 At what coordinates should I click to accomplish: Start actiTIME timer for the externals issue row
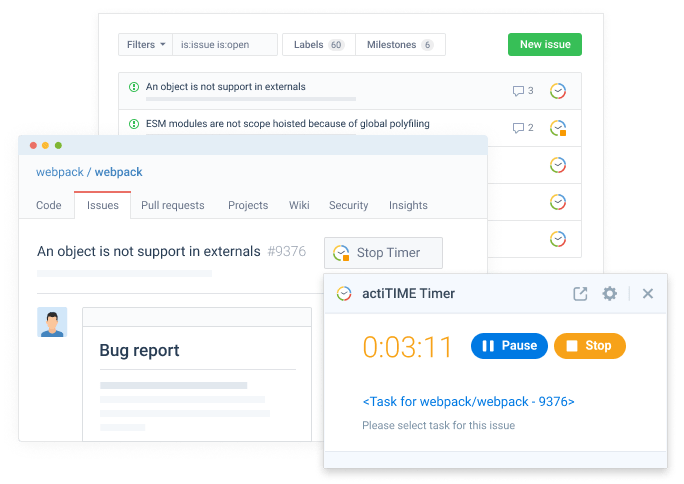pyautogui.click(x=557, y=91)
